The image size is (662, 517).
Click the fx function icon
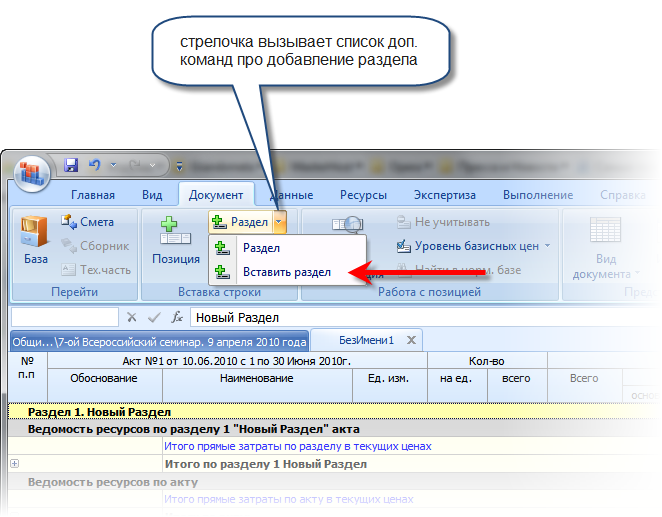177,317
